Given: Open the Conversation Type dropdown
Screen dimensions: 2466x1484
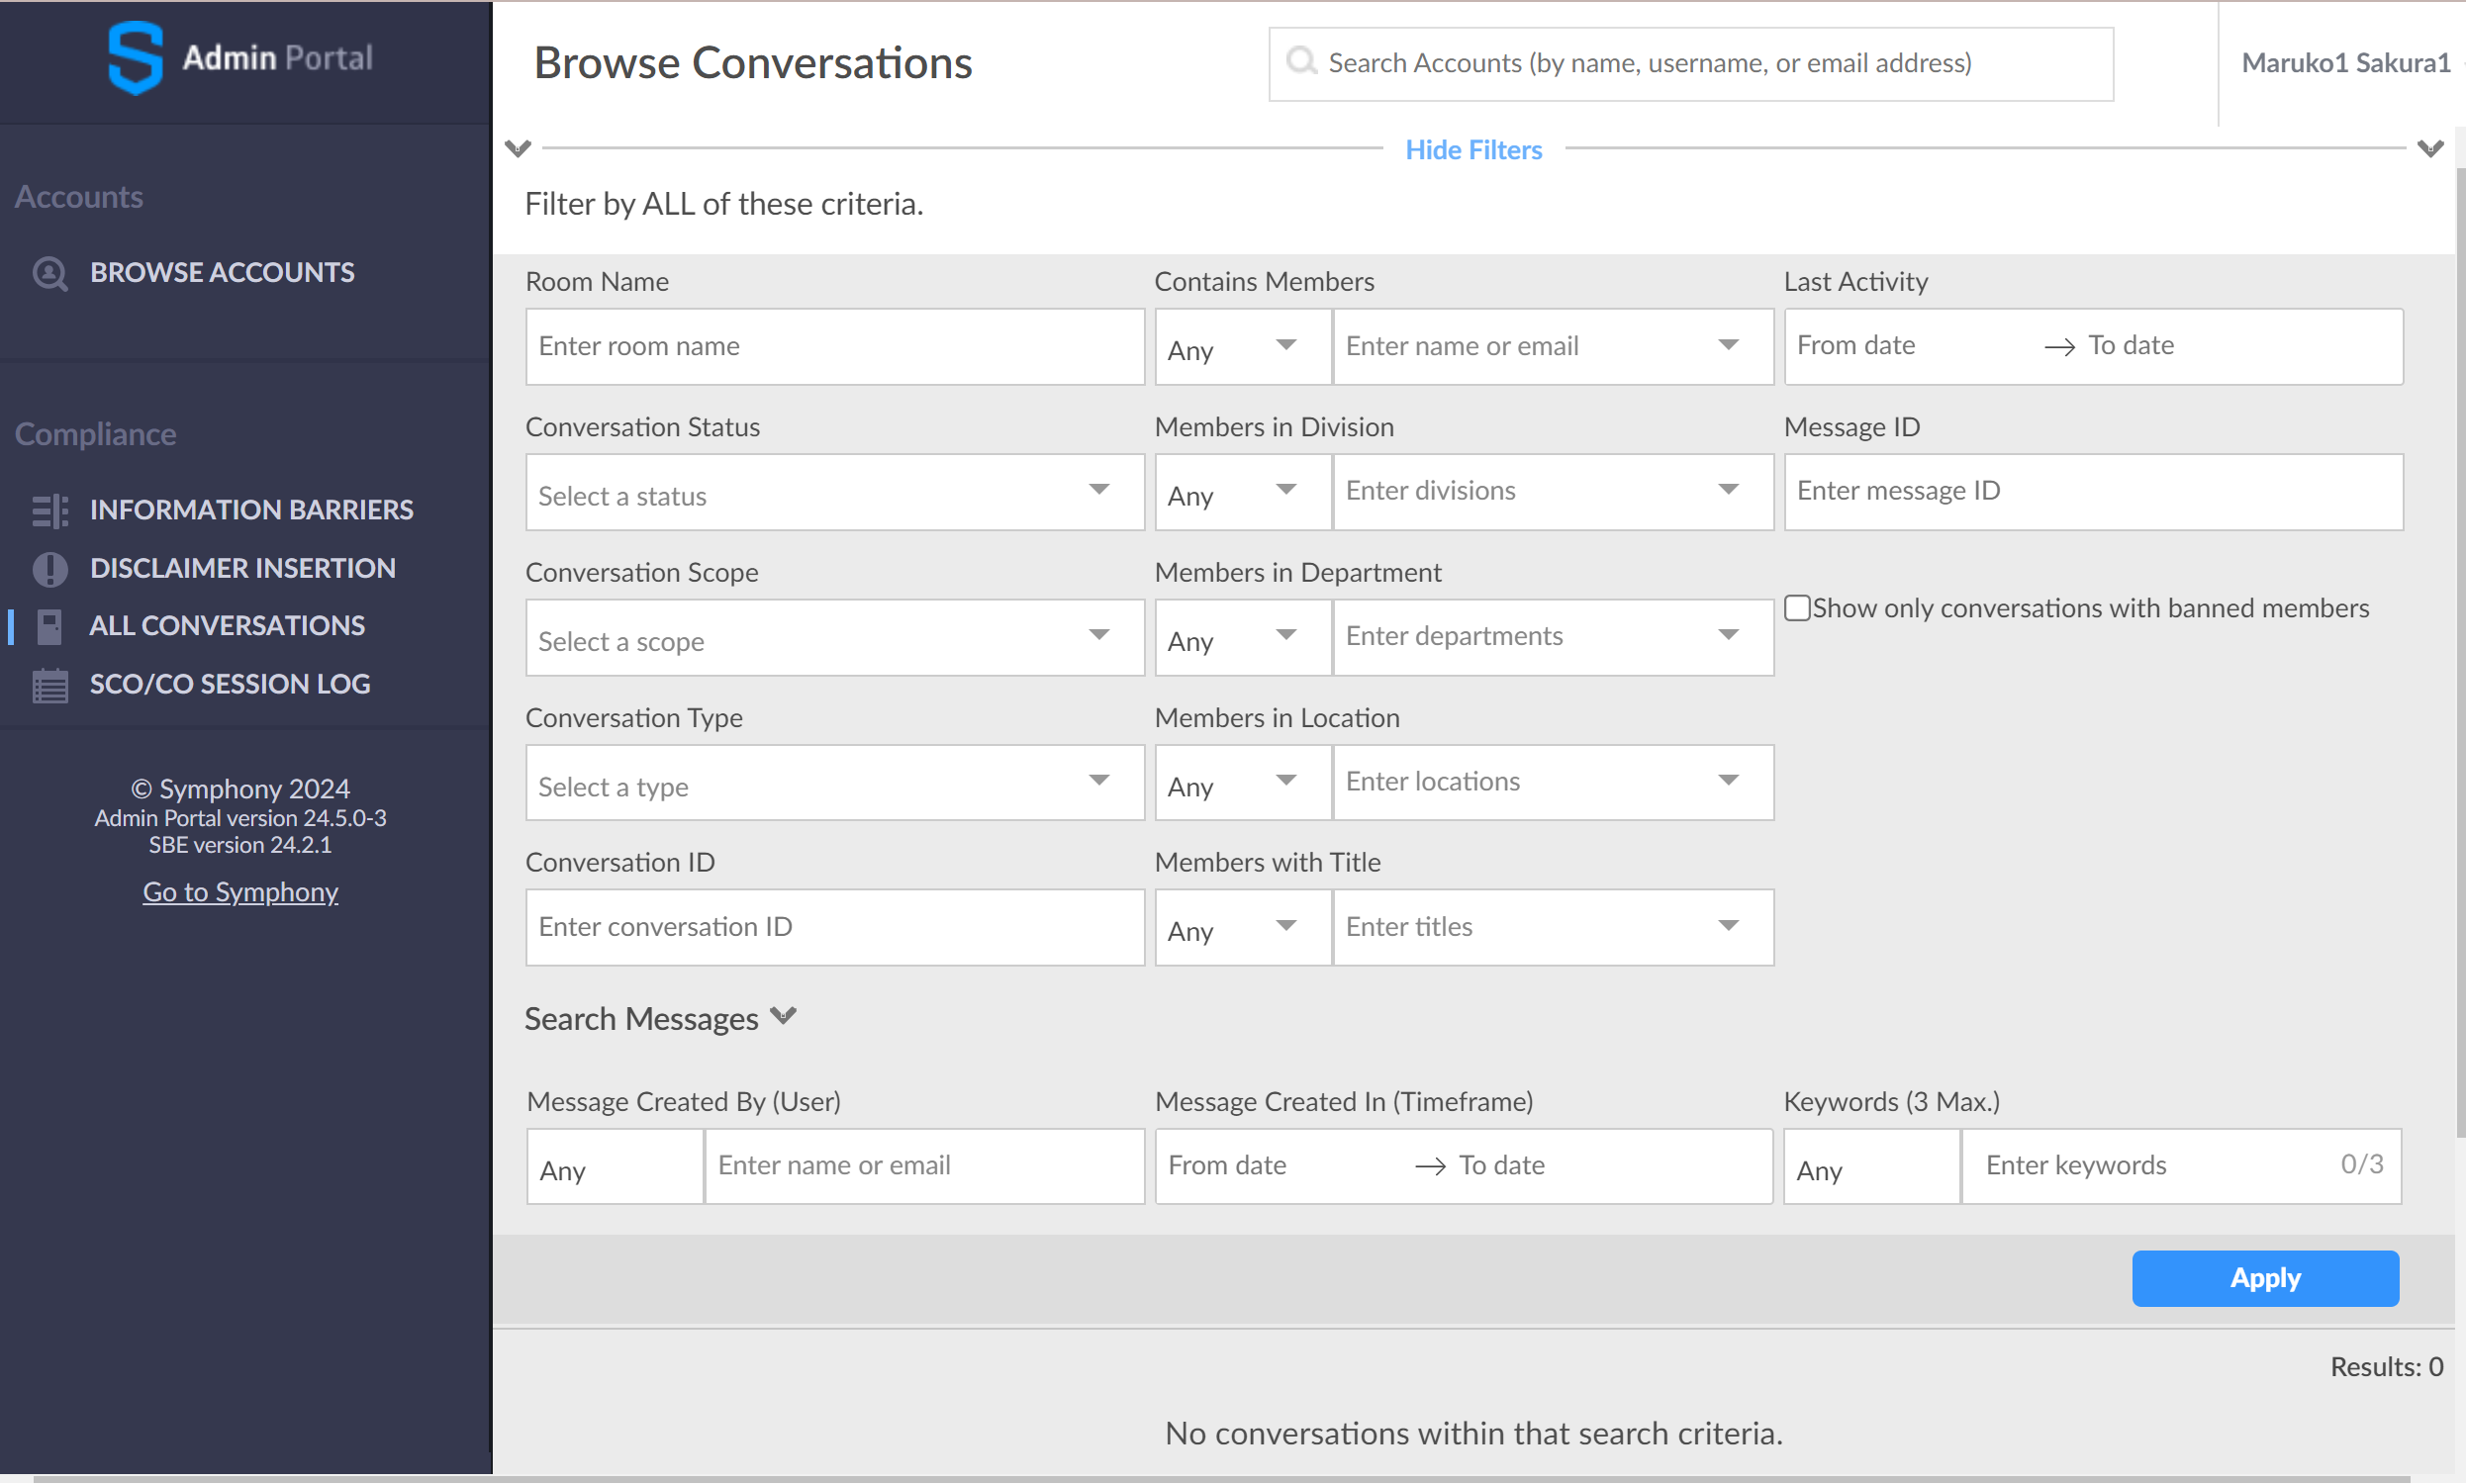Looking at the screenshot, I should (x=835, y=783).
